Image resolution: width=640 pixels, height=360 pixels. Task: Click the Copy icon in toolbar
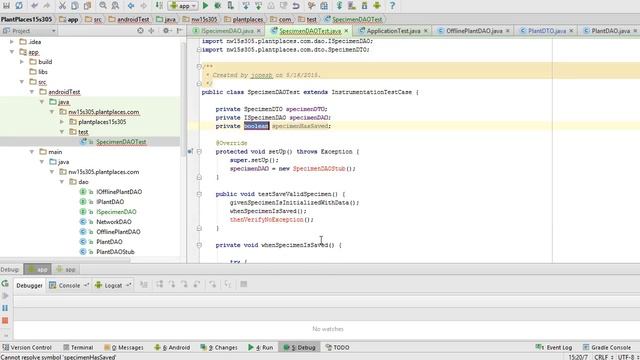75,5
